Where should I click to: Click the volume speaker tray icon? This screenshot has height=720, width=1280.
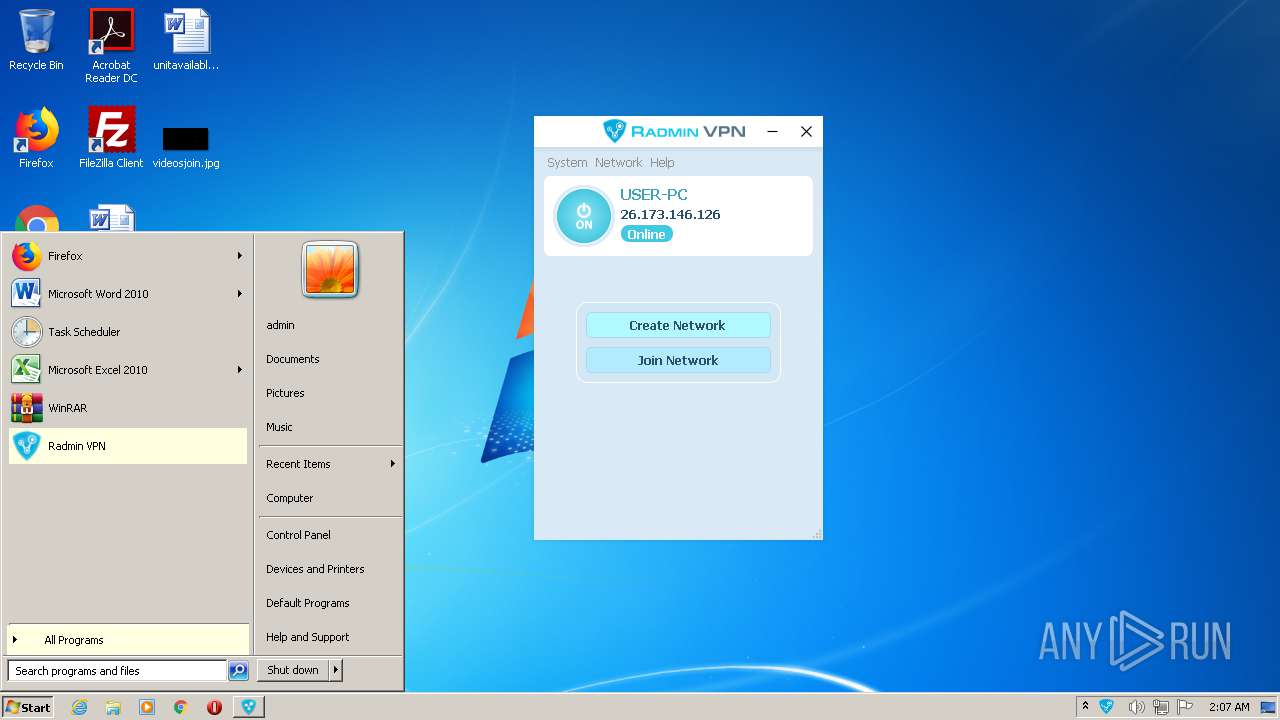[1135, 707]
